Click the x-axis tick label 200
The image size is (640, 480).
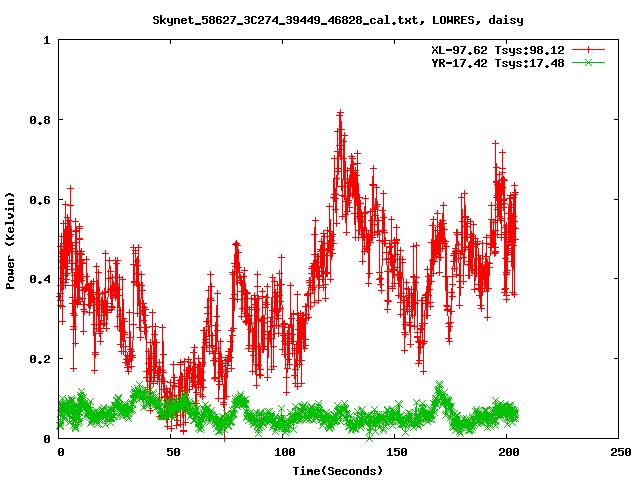(x=509, y=452)
